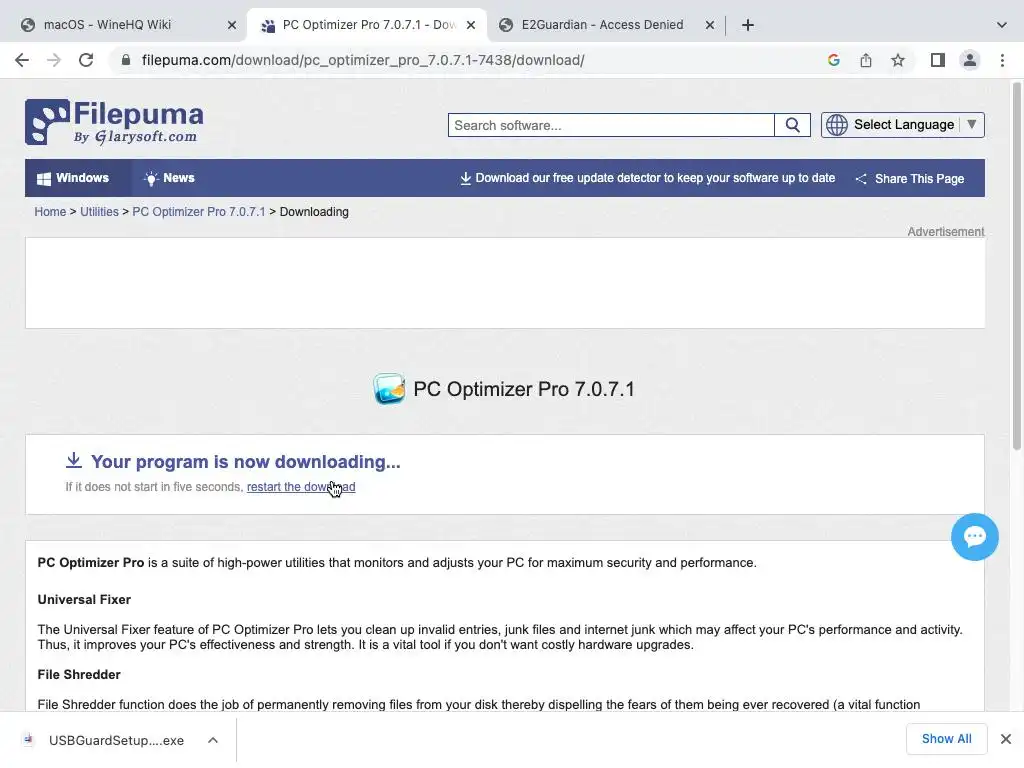The height and width of the screenshot is (768, 1024).
Task: Click the PC Optimizer Pro 7.0.7.1 title
Action: click(524, 389)
